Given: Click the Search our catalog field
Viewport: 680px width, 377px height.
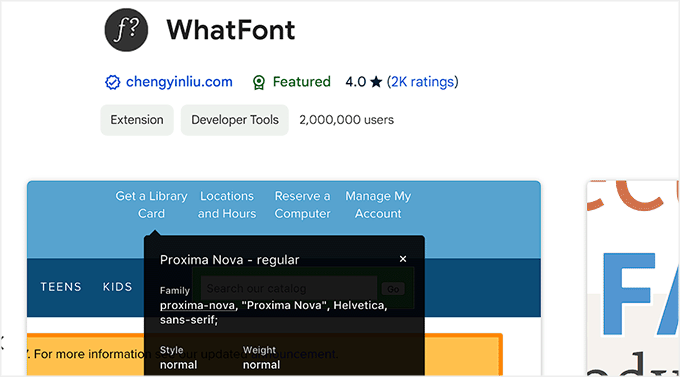Looking at the screenshot, I should click(288, 288).
